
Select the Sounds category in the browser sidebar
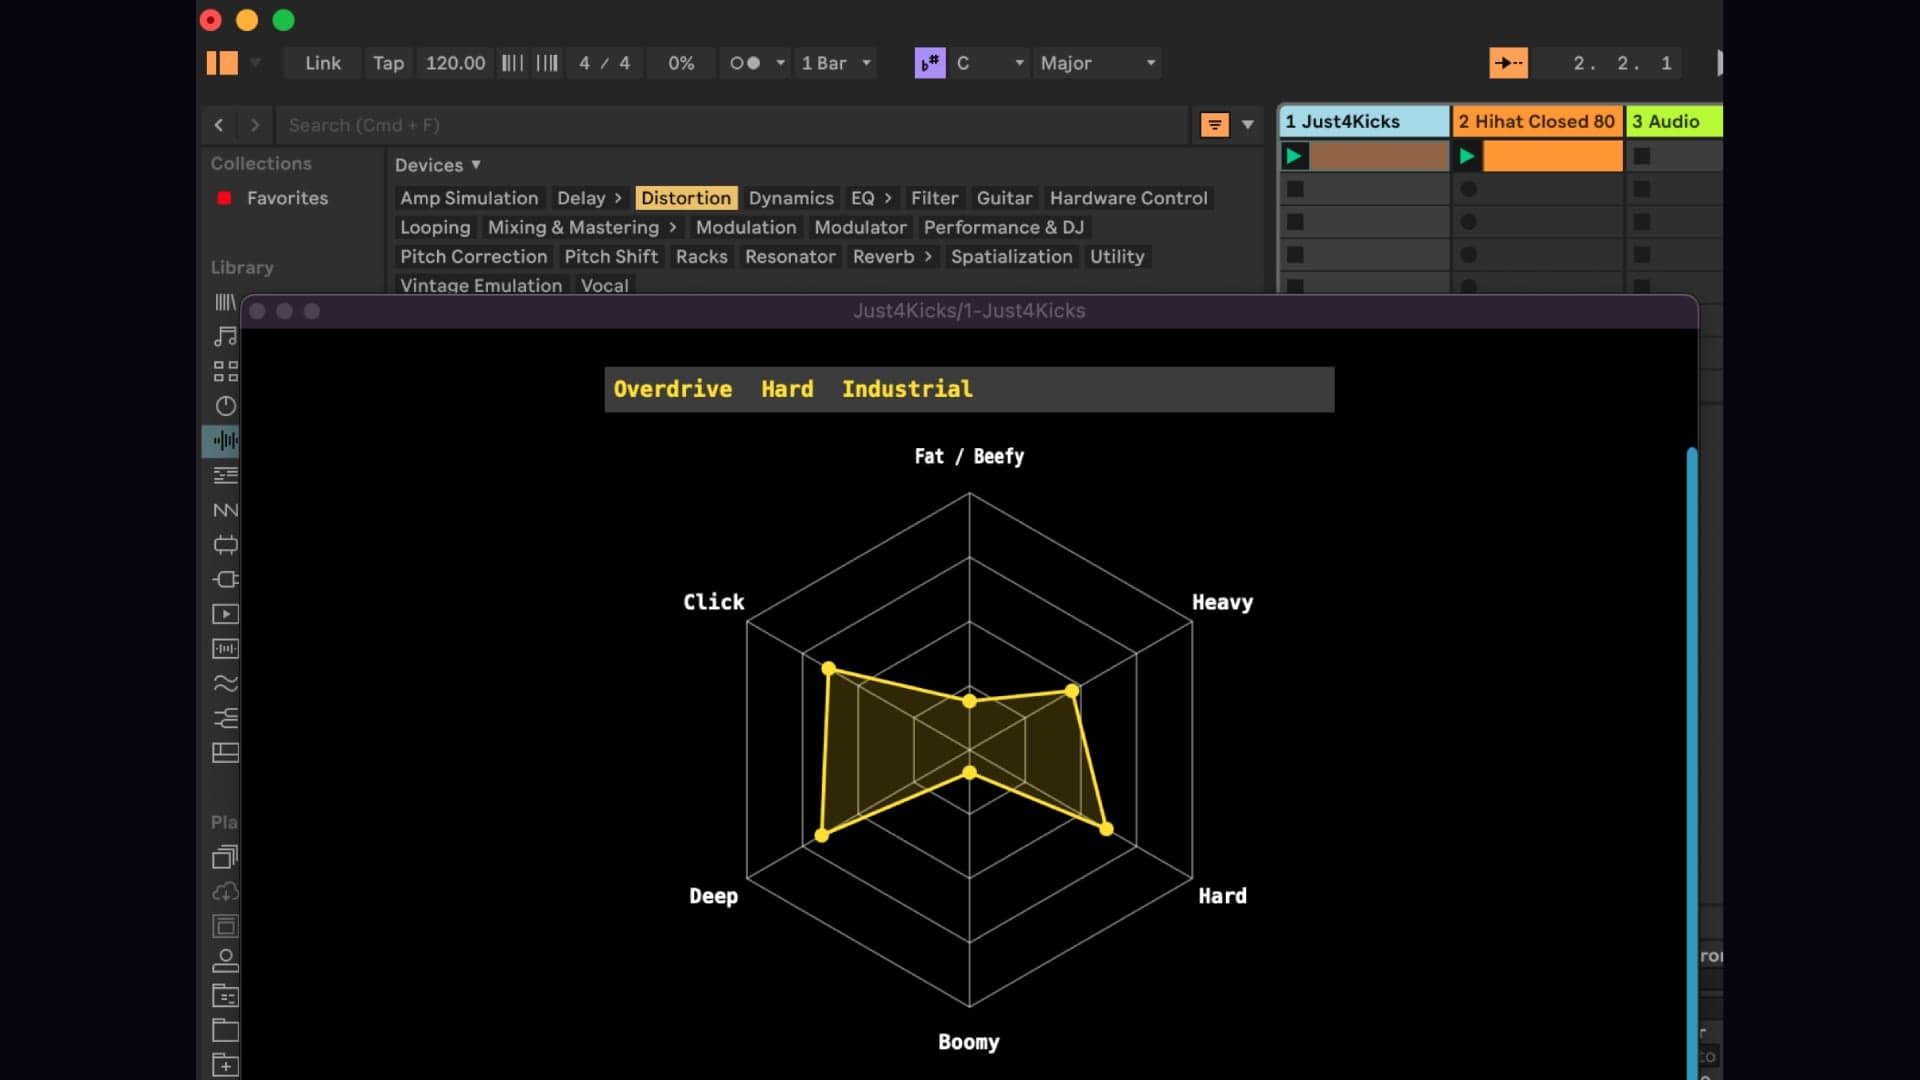pyautogui.click(x=225, y=336)
